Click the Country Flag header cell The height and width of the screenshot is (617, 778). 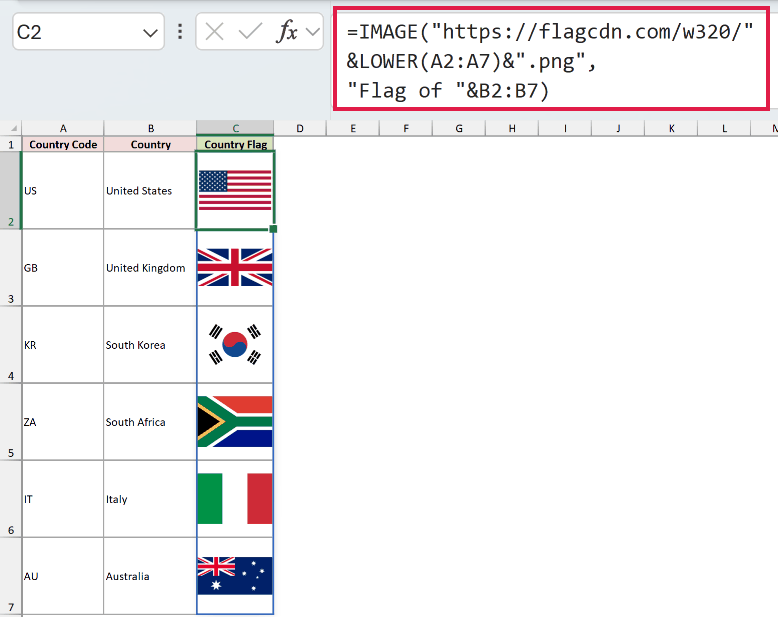235,144
